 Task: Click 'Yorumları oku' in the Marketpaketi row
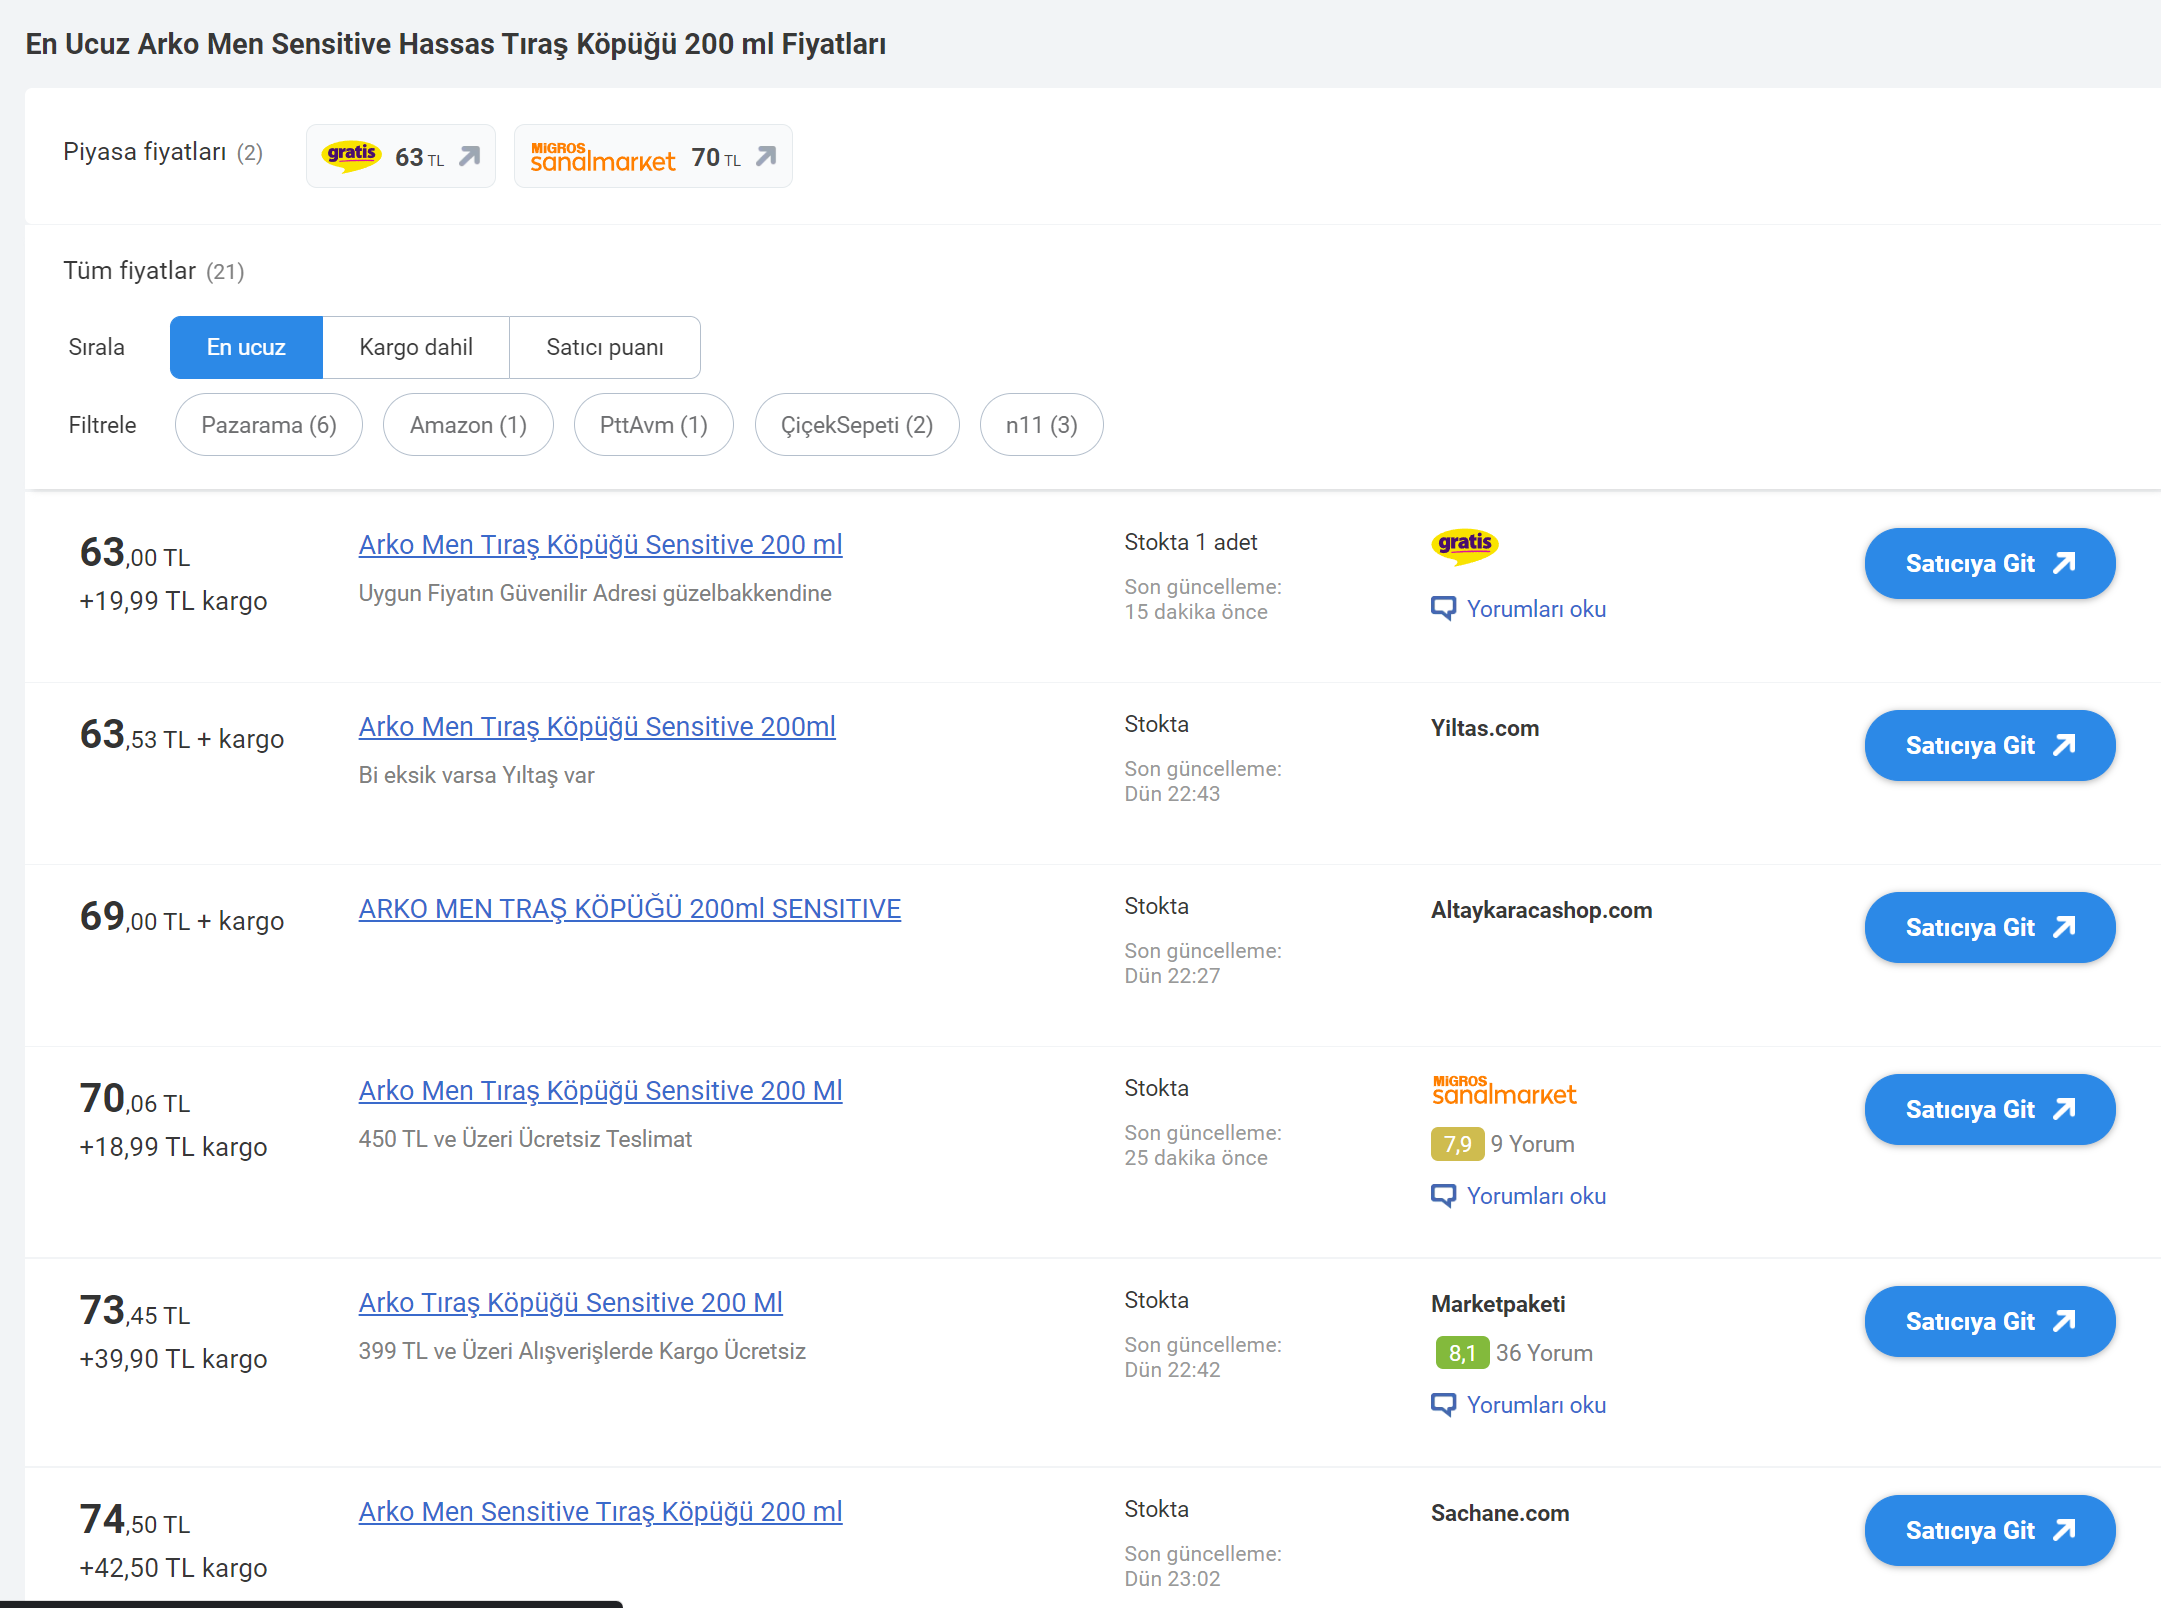click(x=1536, y=1405)
